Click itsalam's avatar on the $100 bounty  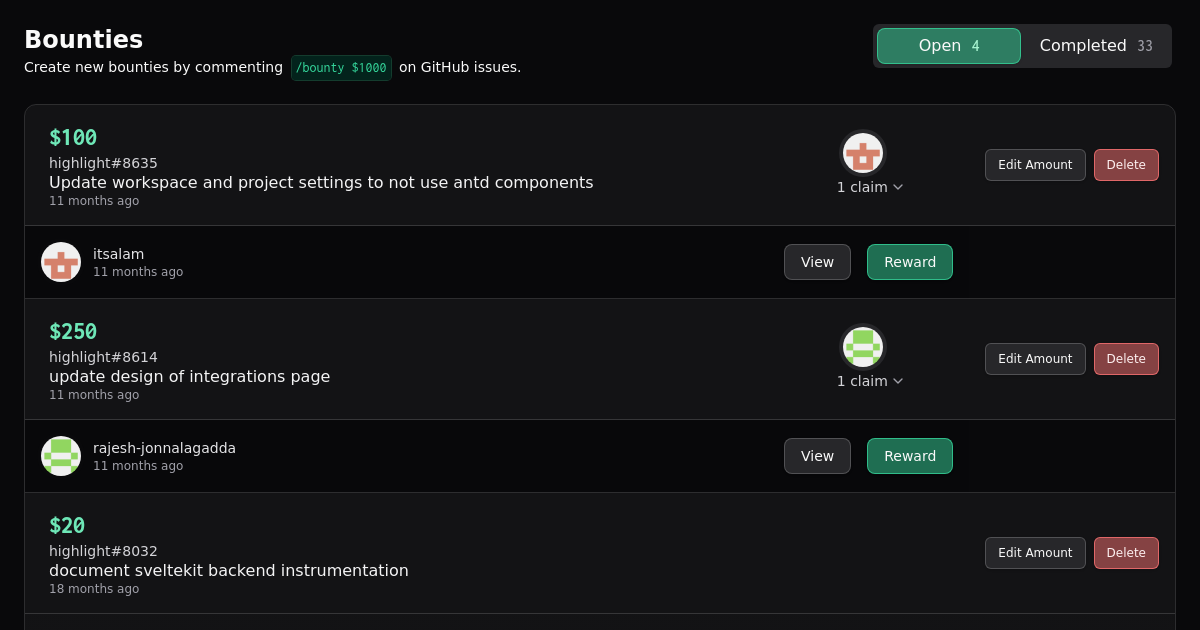862,154
